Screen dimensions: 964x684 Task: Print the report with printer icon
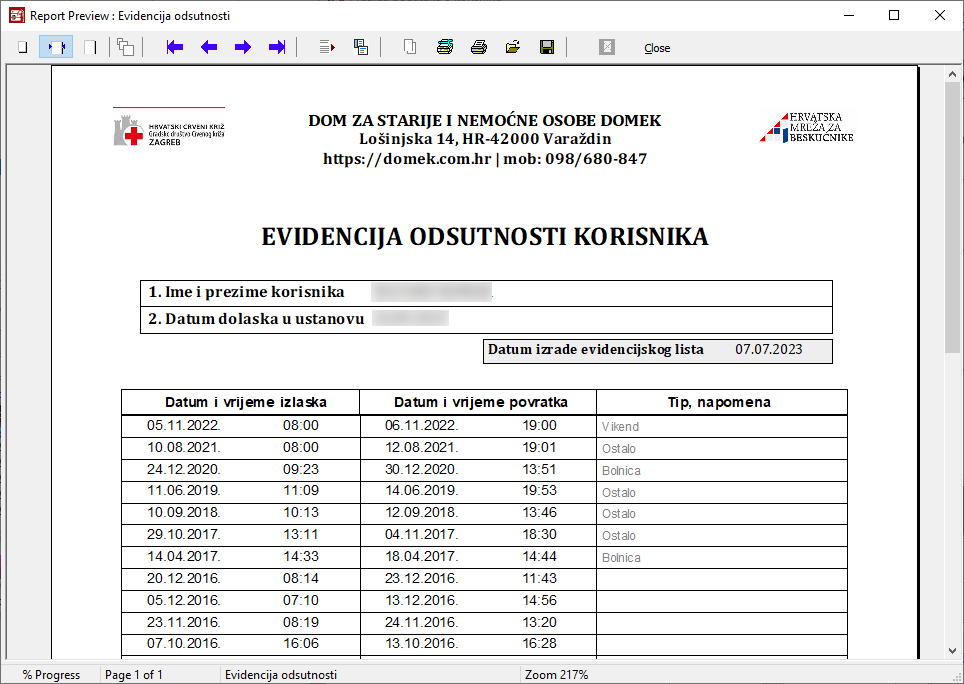[479, 47]
